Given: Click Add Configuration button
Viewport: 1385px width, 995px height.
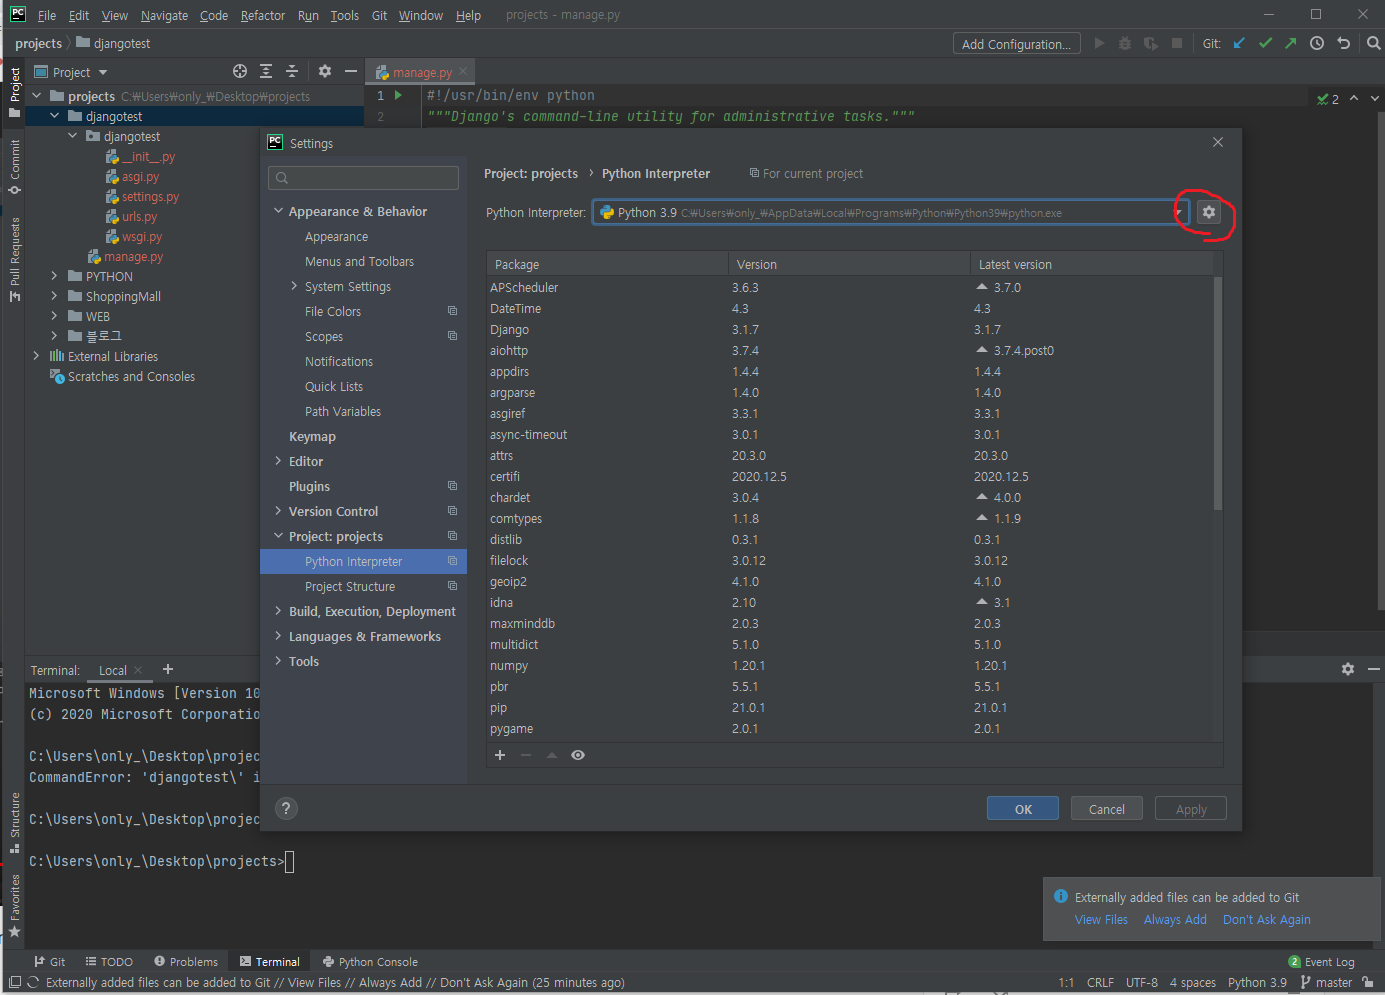Looking at the screenshot, I should (x=1016, y=44).
